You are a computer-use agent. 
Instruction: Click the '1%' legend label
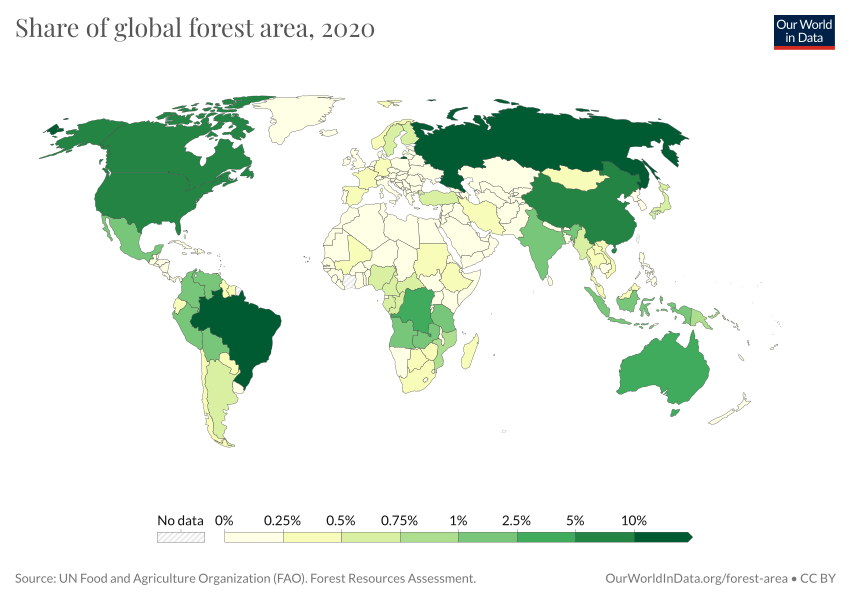[458, 520]
